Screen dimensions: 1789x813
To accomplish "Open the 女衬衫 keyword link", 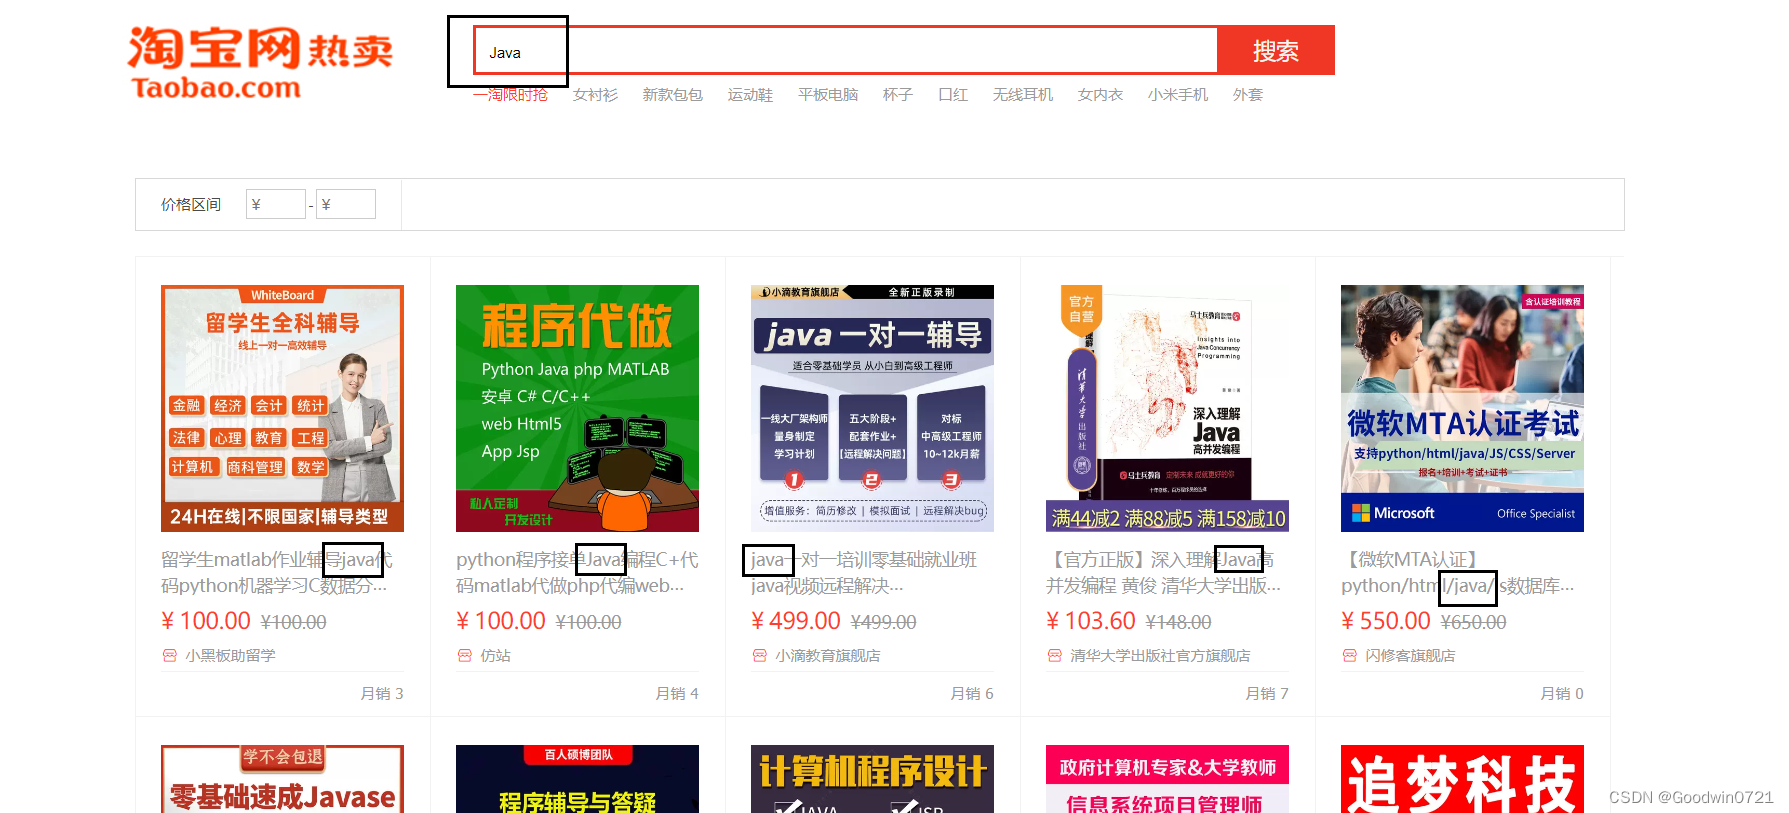I will (595, 95).
